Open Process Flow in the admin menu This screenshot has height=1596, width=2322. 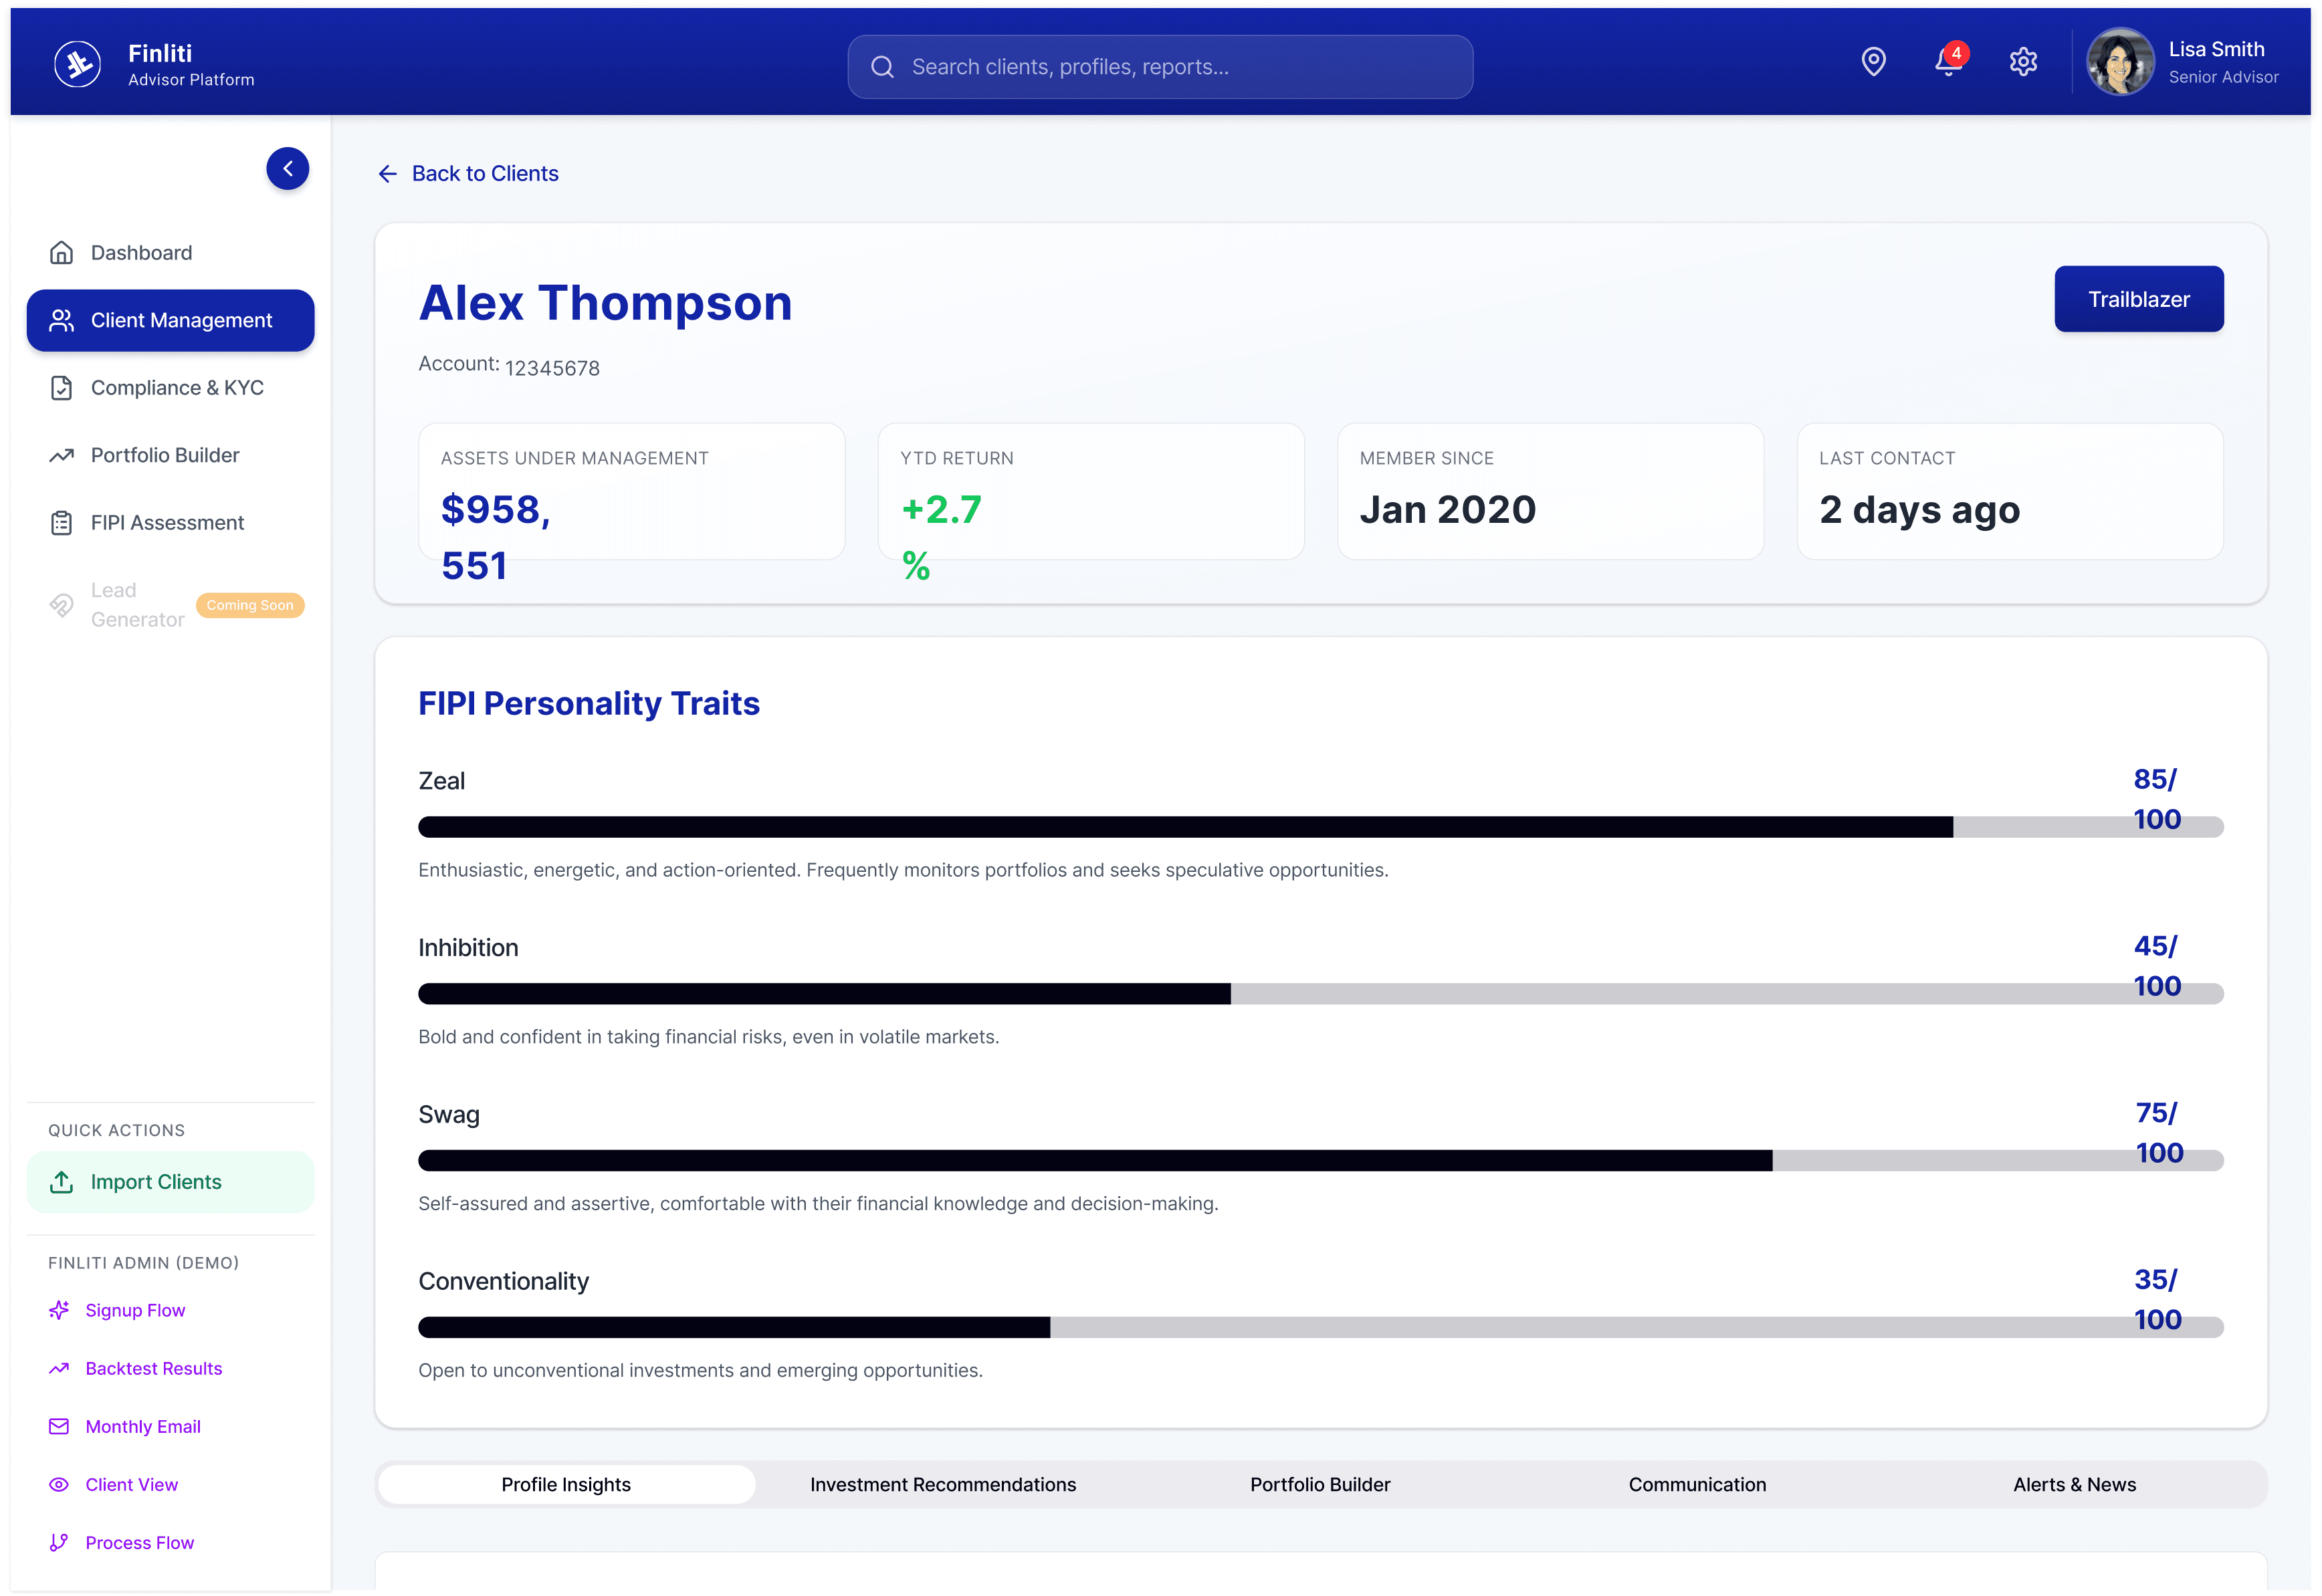click(x=139, y=1542)
